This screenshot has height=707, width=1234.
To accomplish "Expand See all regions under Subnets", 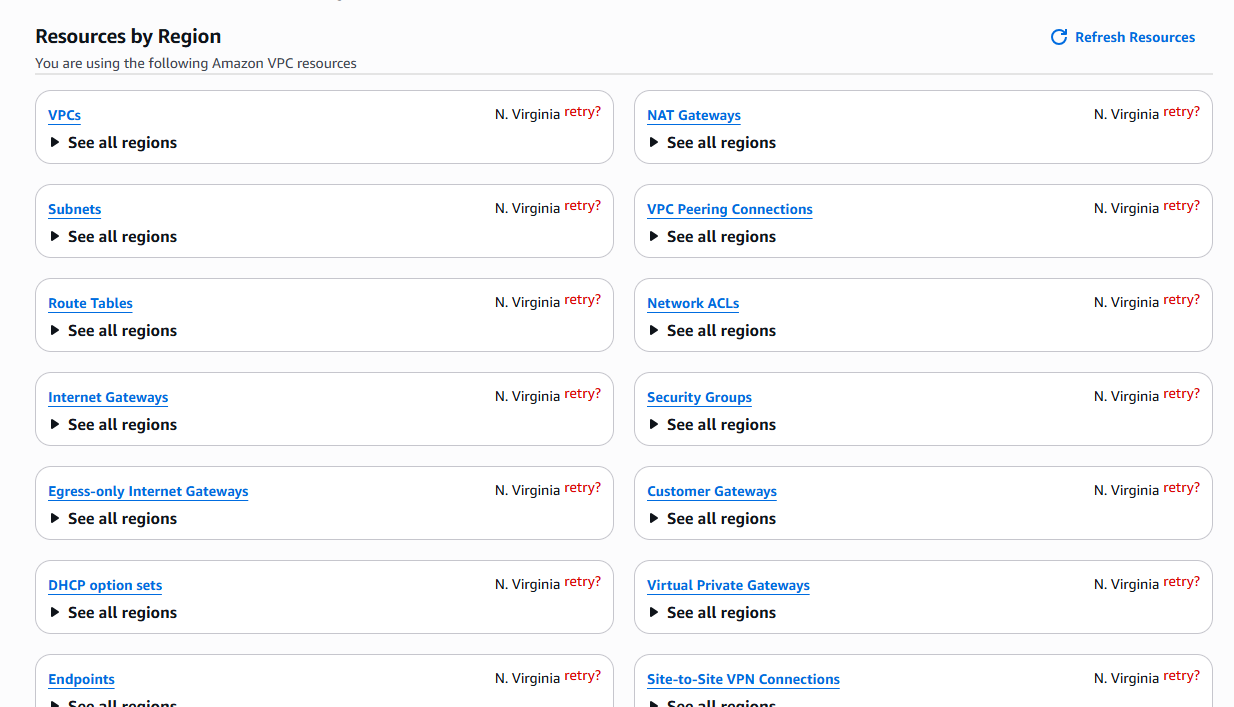I will pyautogui.click(x=112, y=237).
